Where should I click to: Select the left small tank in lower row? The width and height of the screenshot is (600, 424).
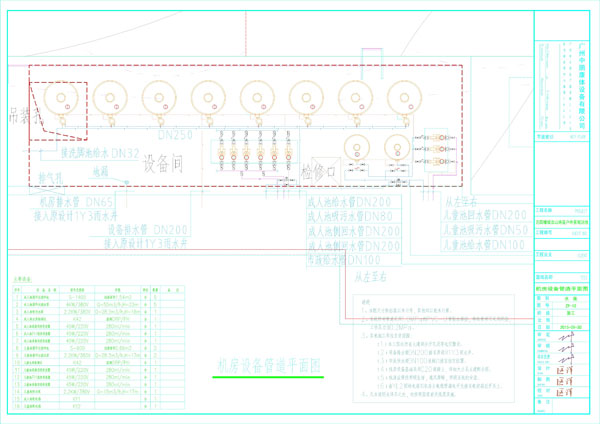pyautogui.click(x=352, y=148)
